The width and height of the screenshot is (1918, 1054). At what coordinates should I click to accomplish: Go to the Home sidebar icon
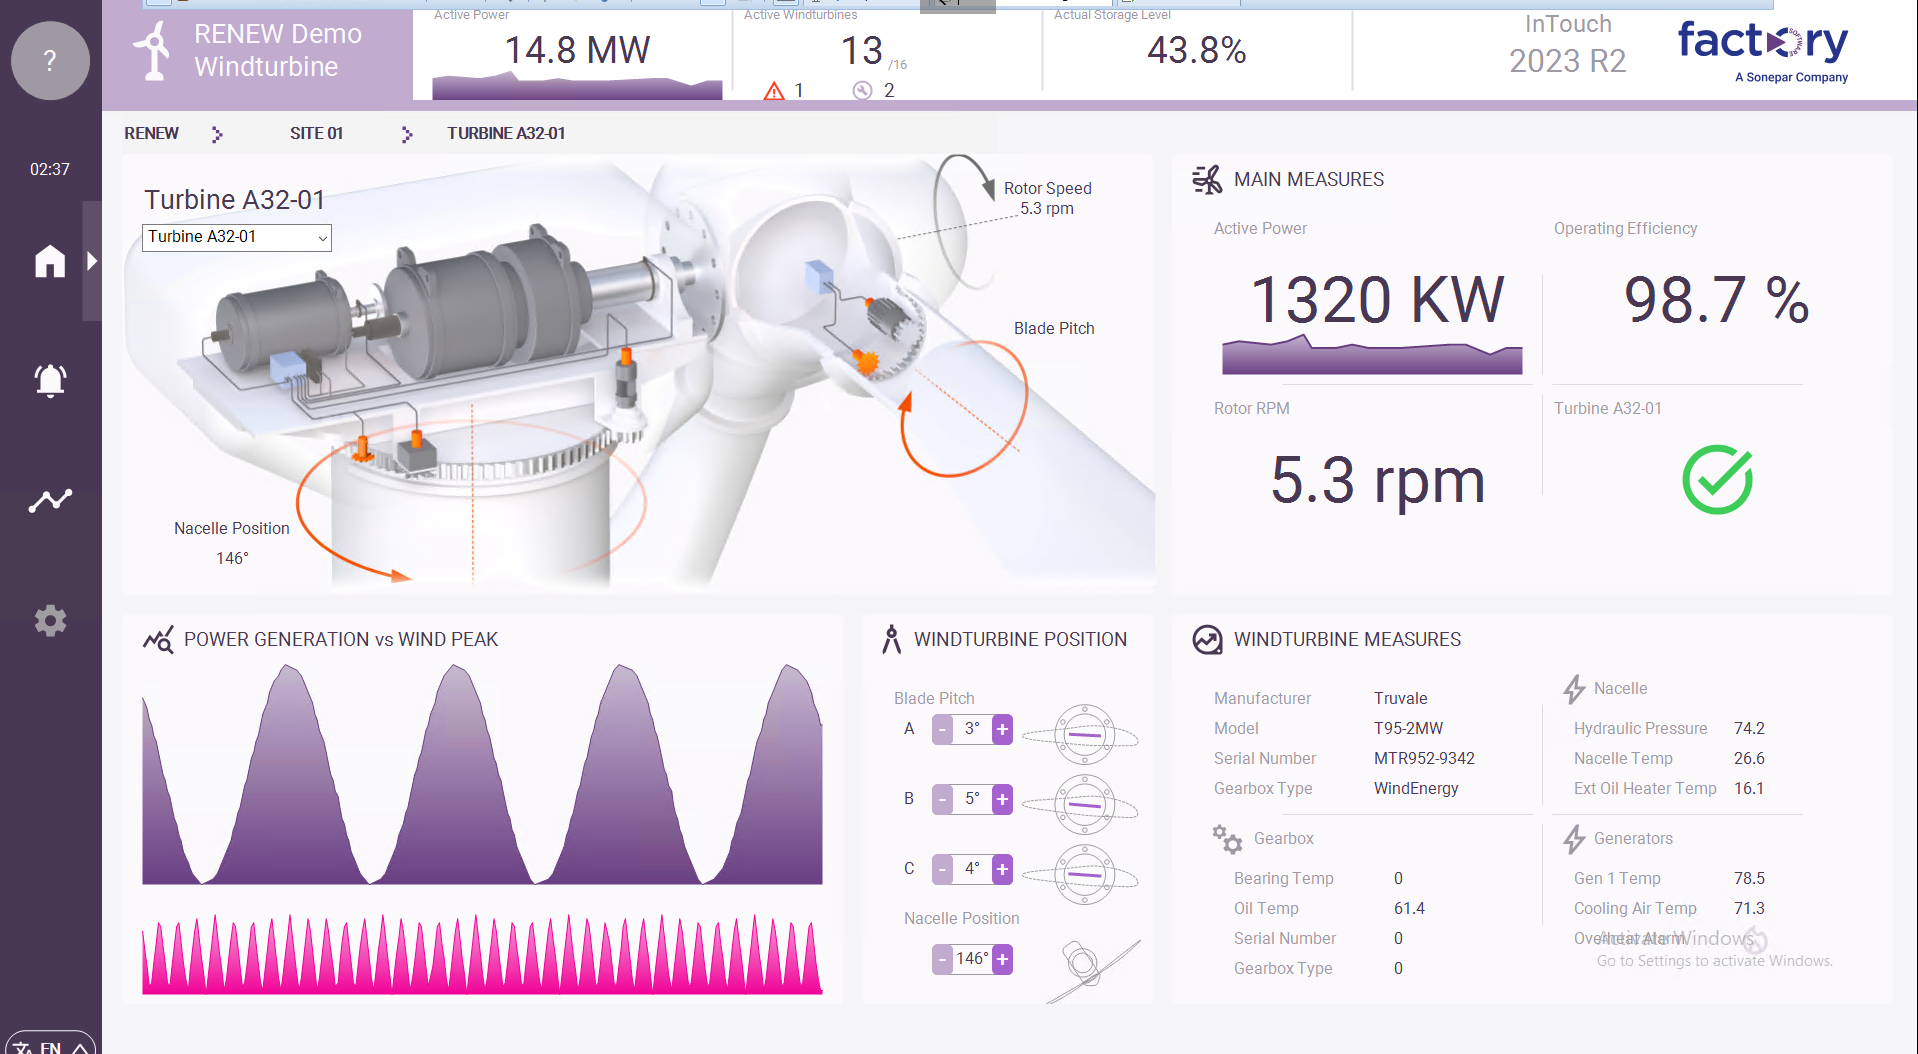click(x=50, y=261)
